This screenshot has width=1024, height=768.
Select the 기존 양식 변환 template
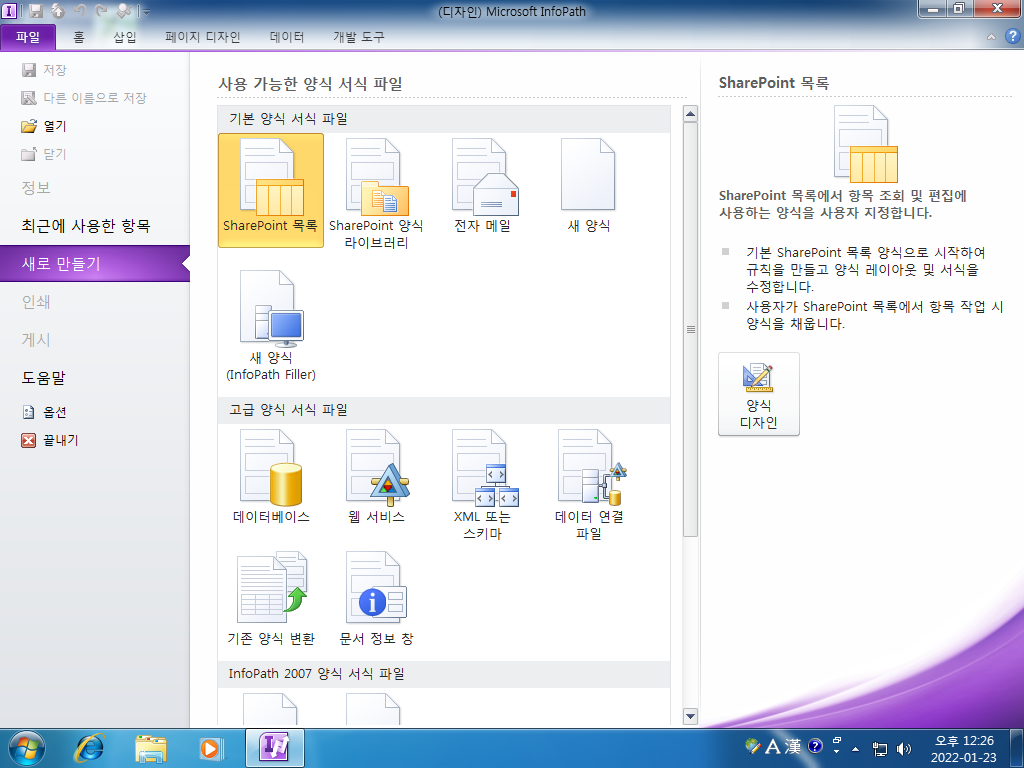click(270, 598)
